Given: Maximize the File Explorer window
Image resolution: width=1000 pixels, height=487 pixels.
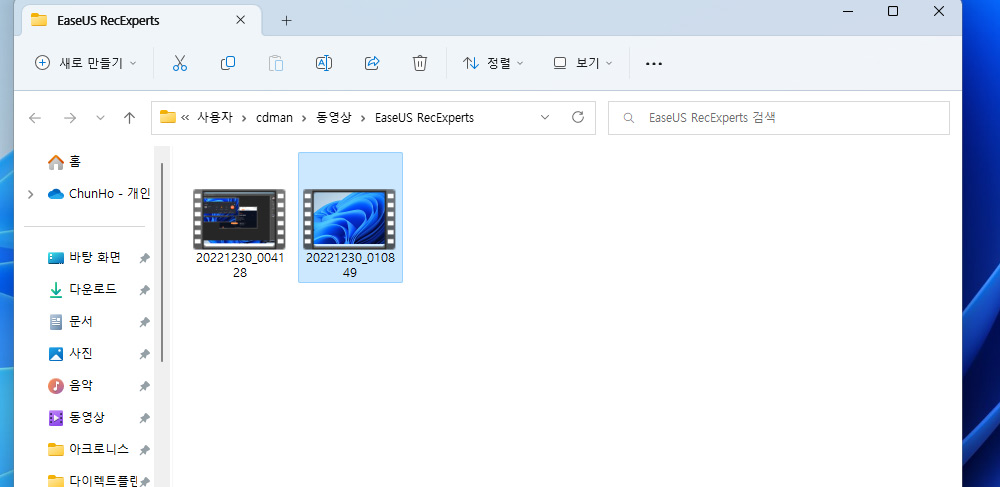Looking at the screenshot, I should (893, 11).
